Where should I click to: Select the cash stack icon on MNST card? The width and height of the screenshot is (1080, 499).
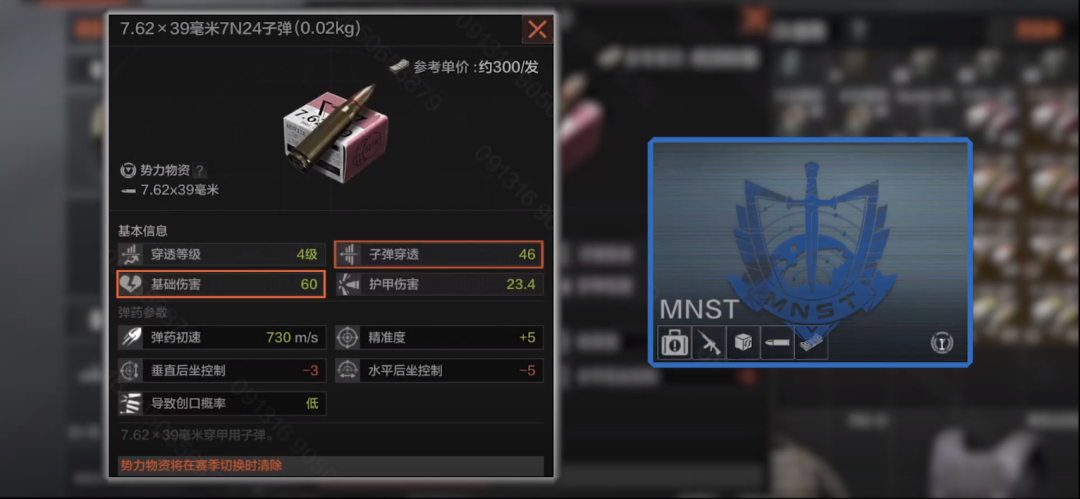[x=811, y=343]
